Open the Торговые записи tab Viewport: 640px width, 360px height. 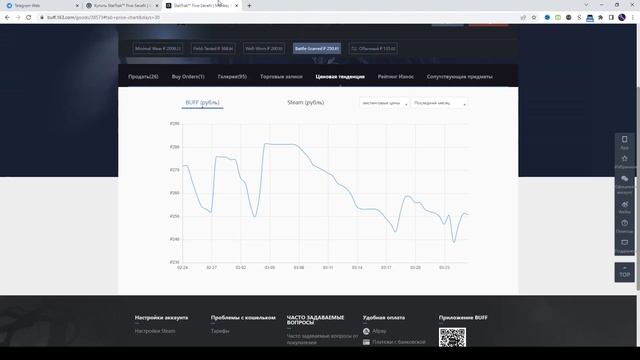point(281,77)
